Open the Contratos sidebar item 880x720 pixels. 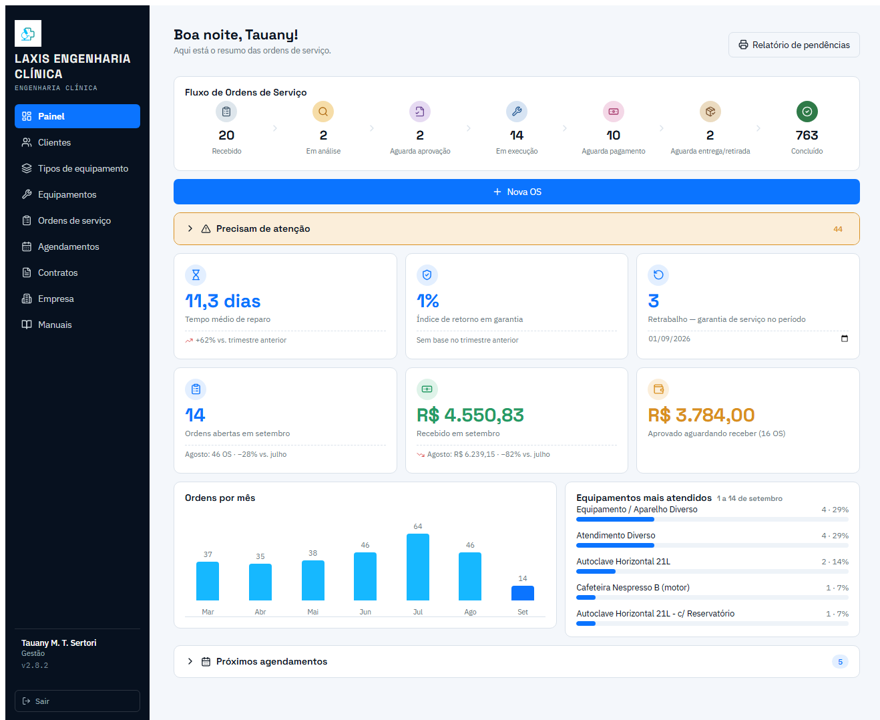pyautogui.click(x=77, y=273)
